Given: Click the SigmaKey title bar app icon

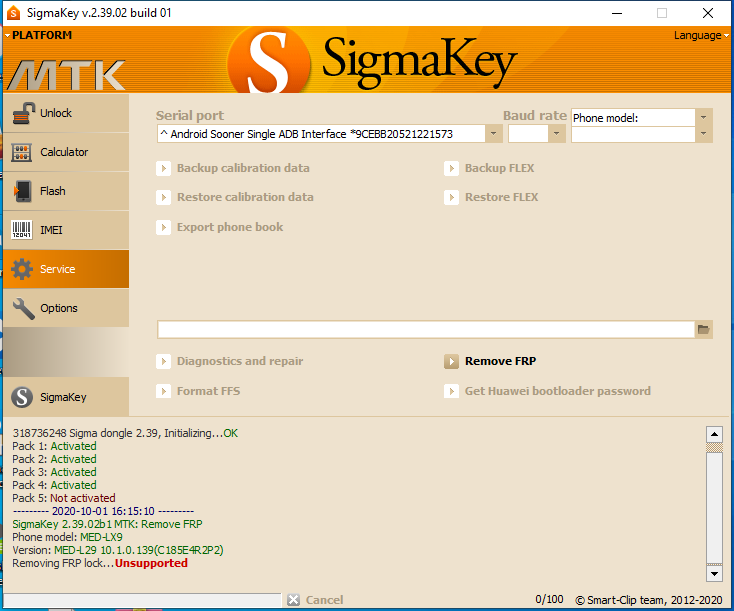Looking at the screenshot, I should (14, 13).
